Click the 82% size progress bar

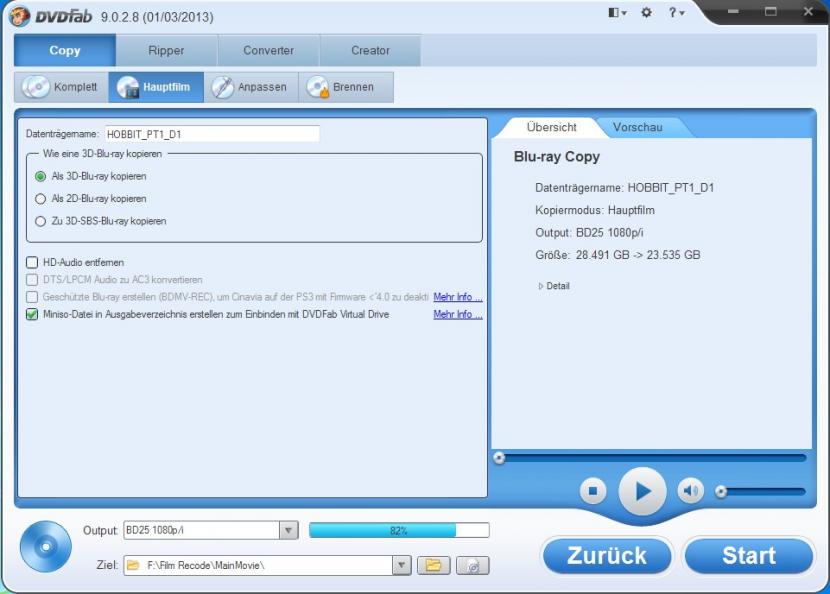pos(399,530)
